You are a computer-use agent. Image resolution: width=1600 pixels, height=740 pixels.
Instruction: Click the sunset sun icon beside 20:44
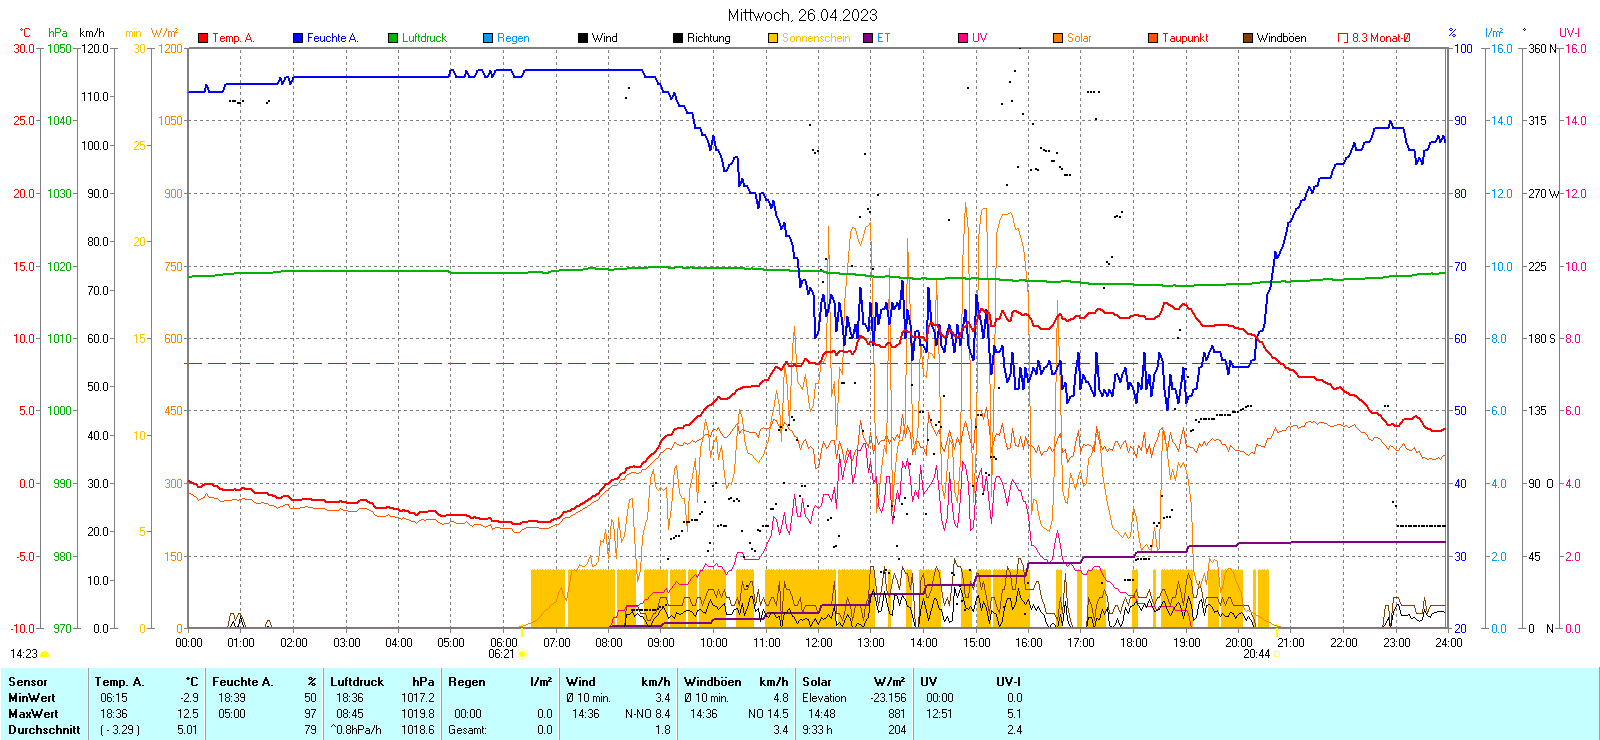click(x=1277, y=654)
